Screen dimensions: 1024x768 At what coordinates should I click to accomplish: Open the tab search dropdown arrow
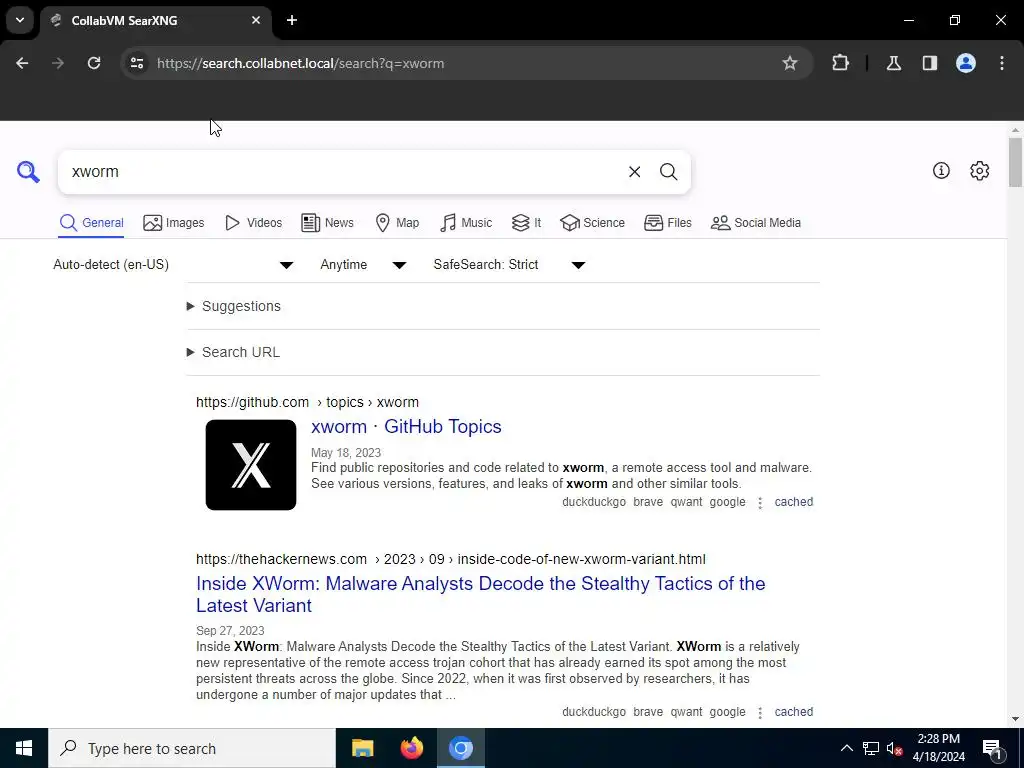20,20
